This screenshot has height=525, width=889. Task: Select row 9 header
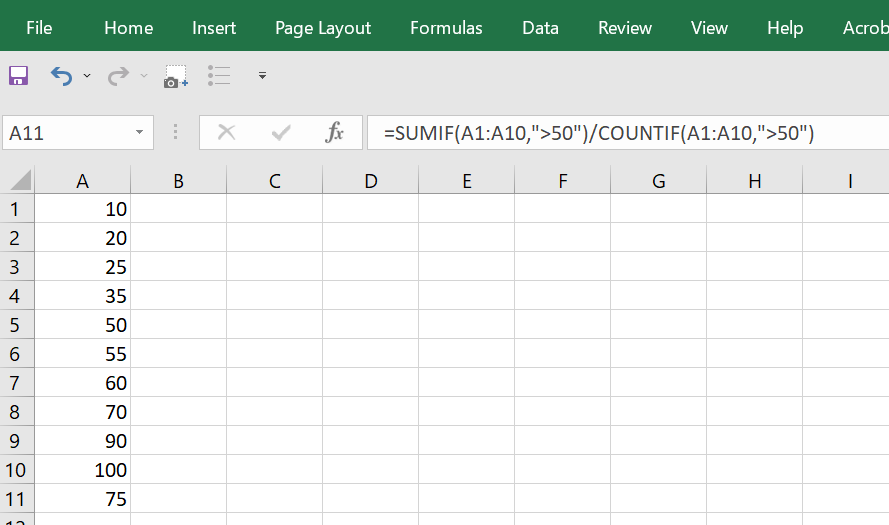(x=17, y=441)
